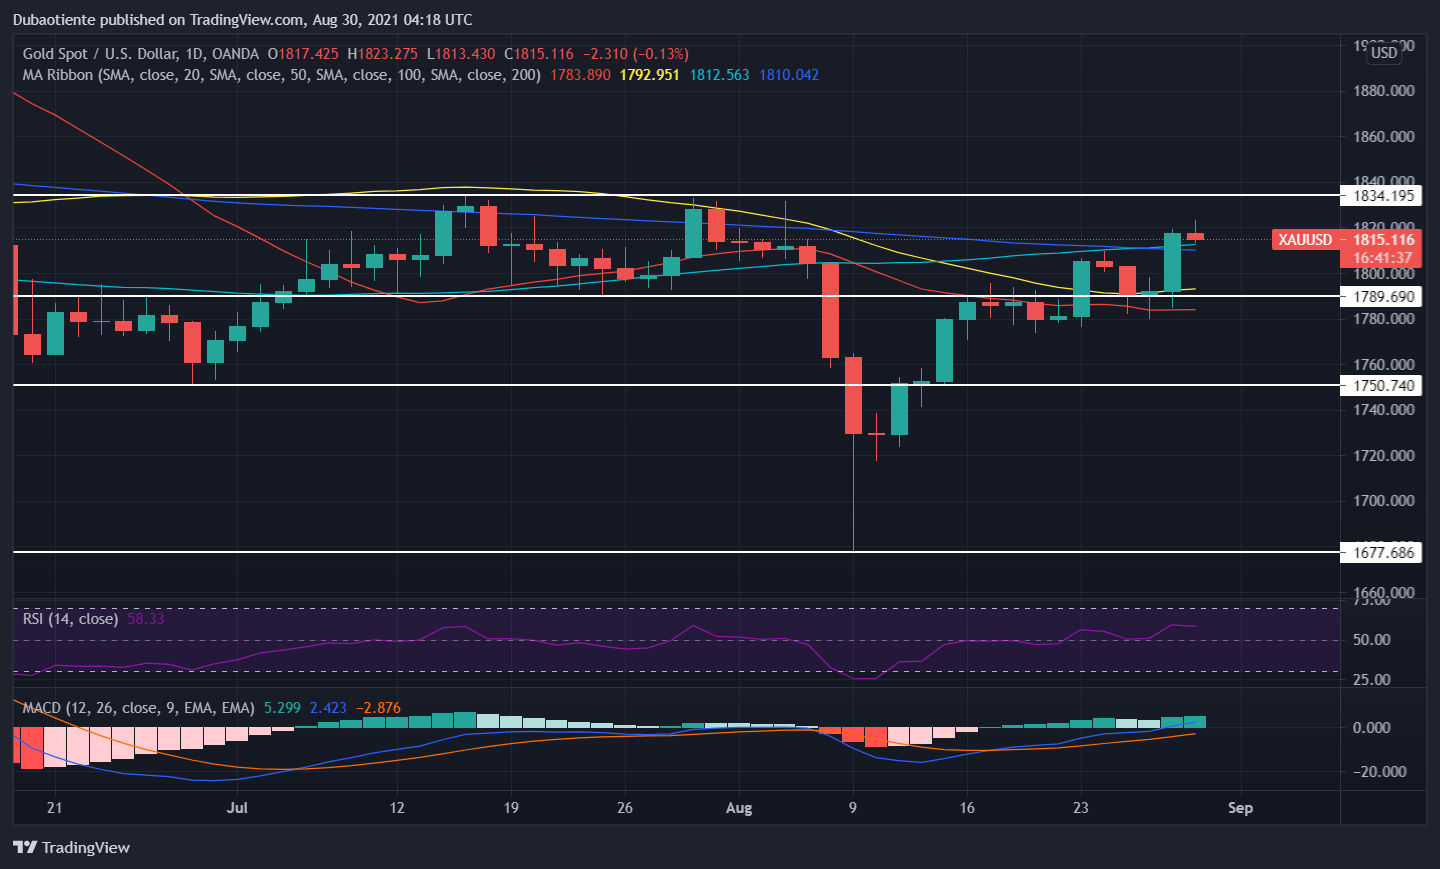Screen dimensions: 1440x869
Task: Click the MACD -20.000 axis label
Action: coord(1380,772)
